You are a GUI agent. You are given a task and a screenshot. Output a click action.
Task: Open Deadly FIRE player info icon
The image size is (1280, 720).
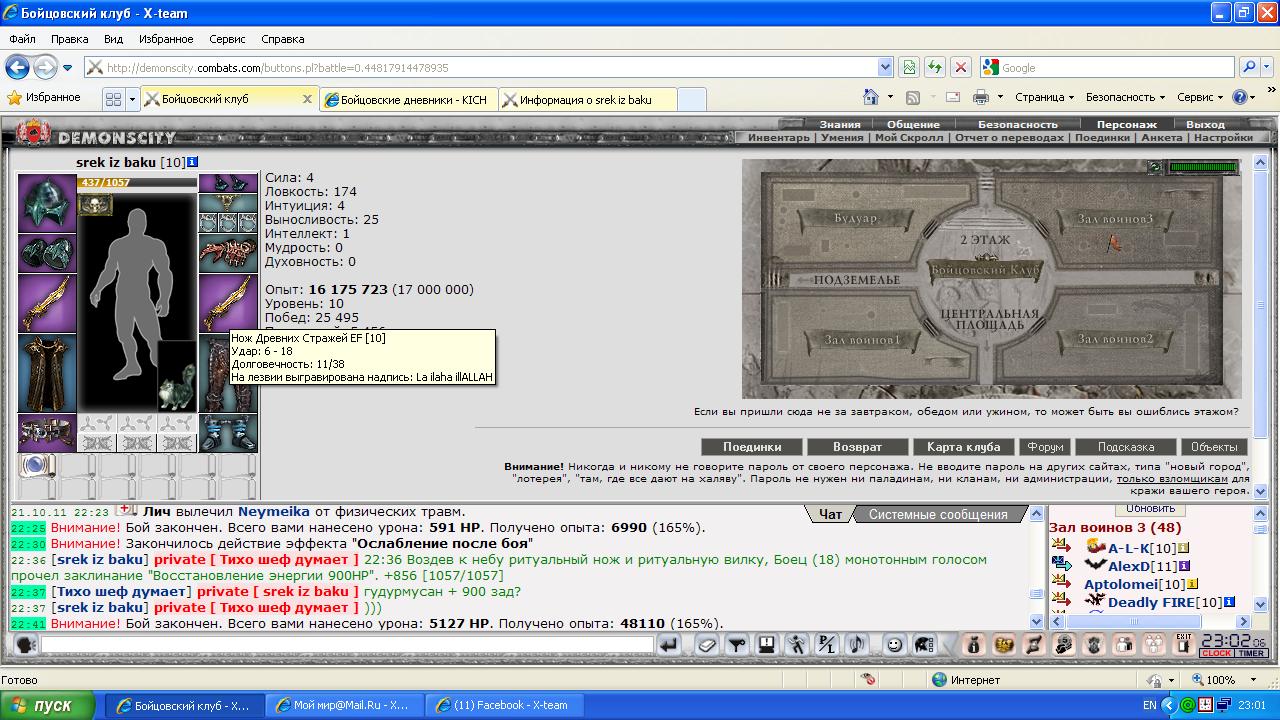tap(1230, 602)
